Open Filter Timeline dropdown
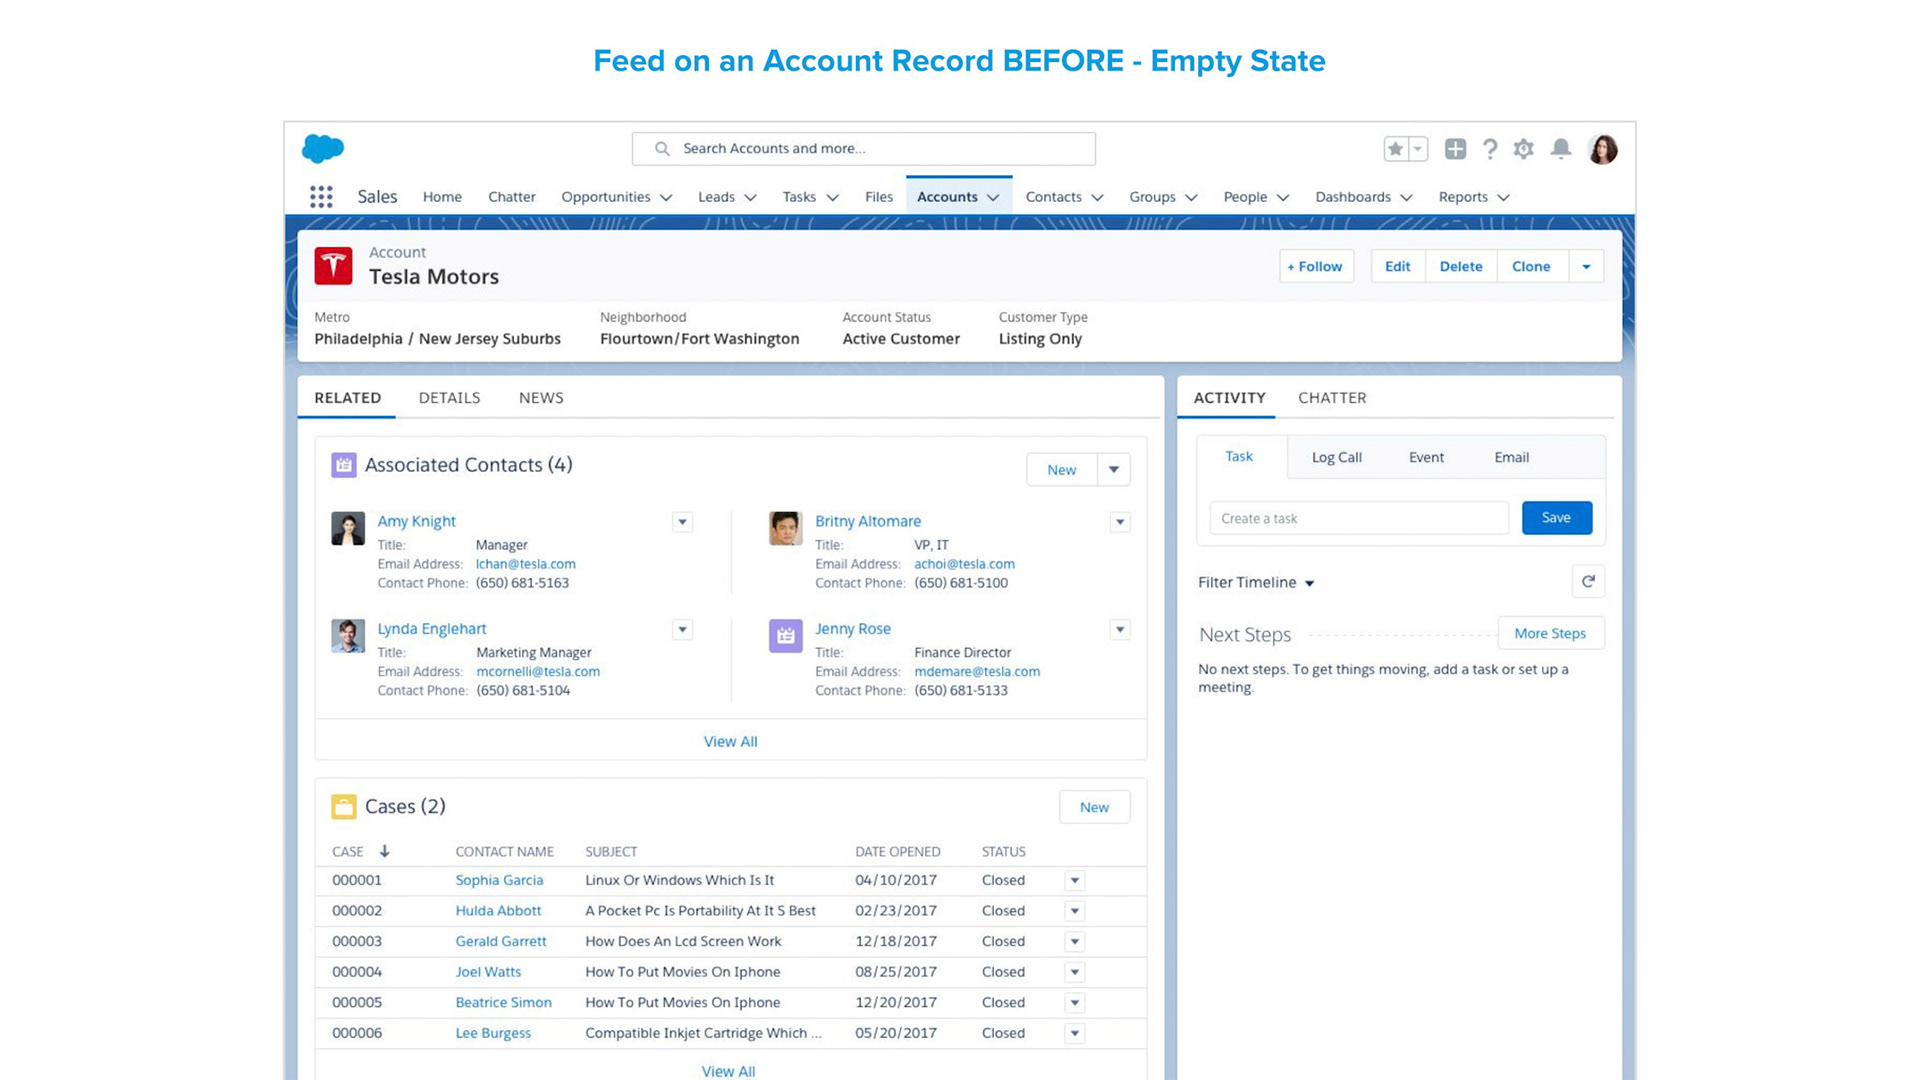The width and height of the screenshot is (1920, 1080). click(1256, 582)
